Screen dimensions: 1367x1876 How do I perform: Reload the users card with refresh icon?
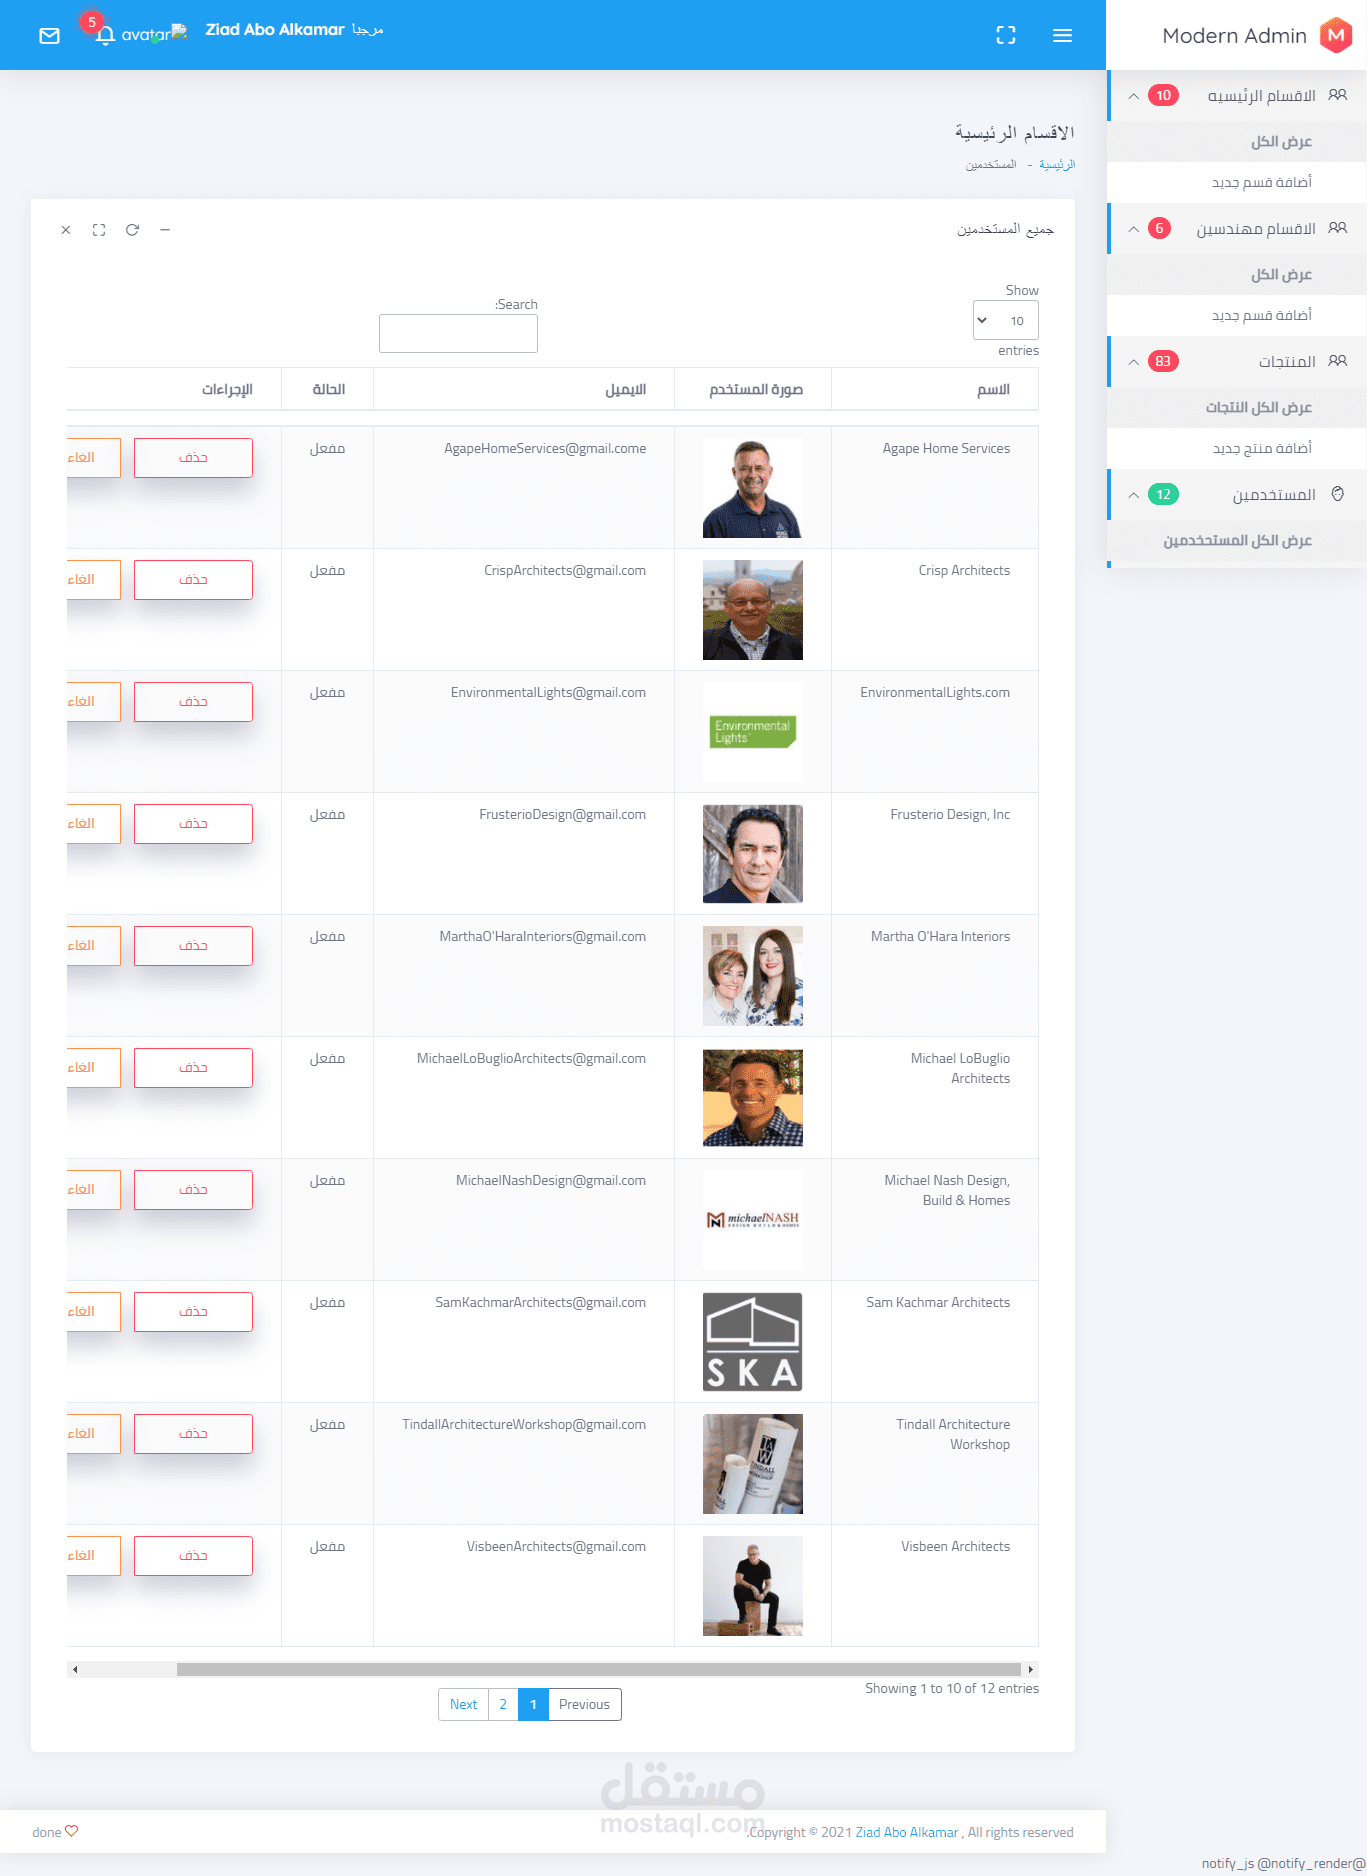pos(132,230)
